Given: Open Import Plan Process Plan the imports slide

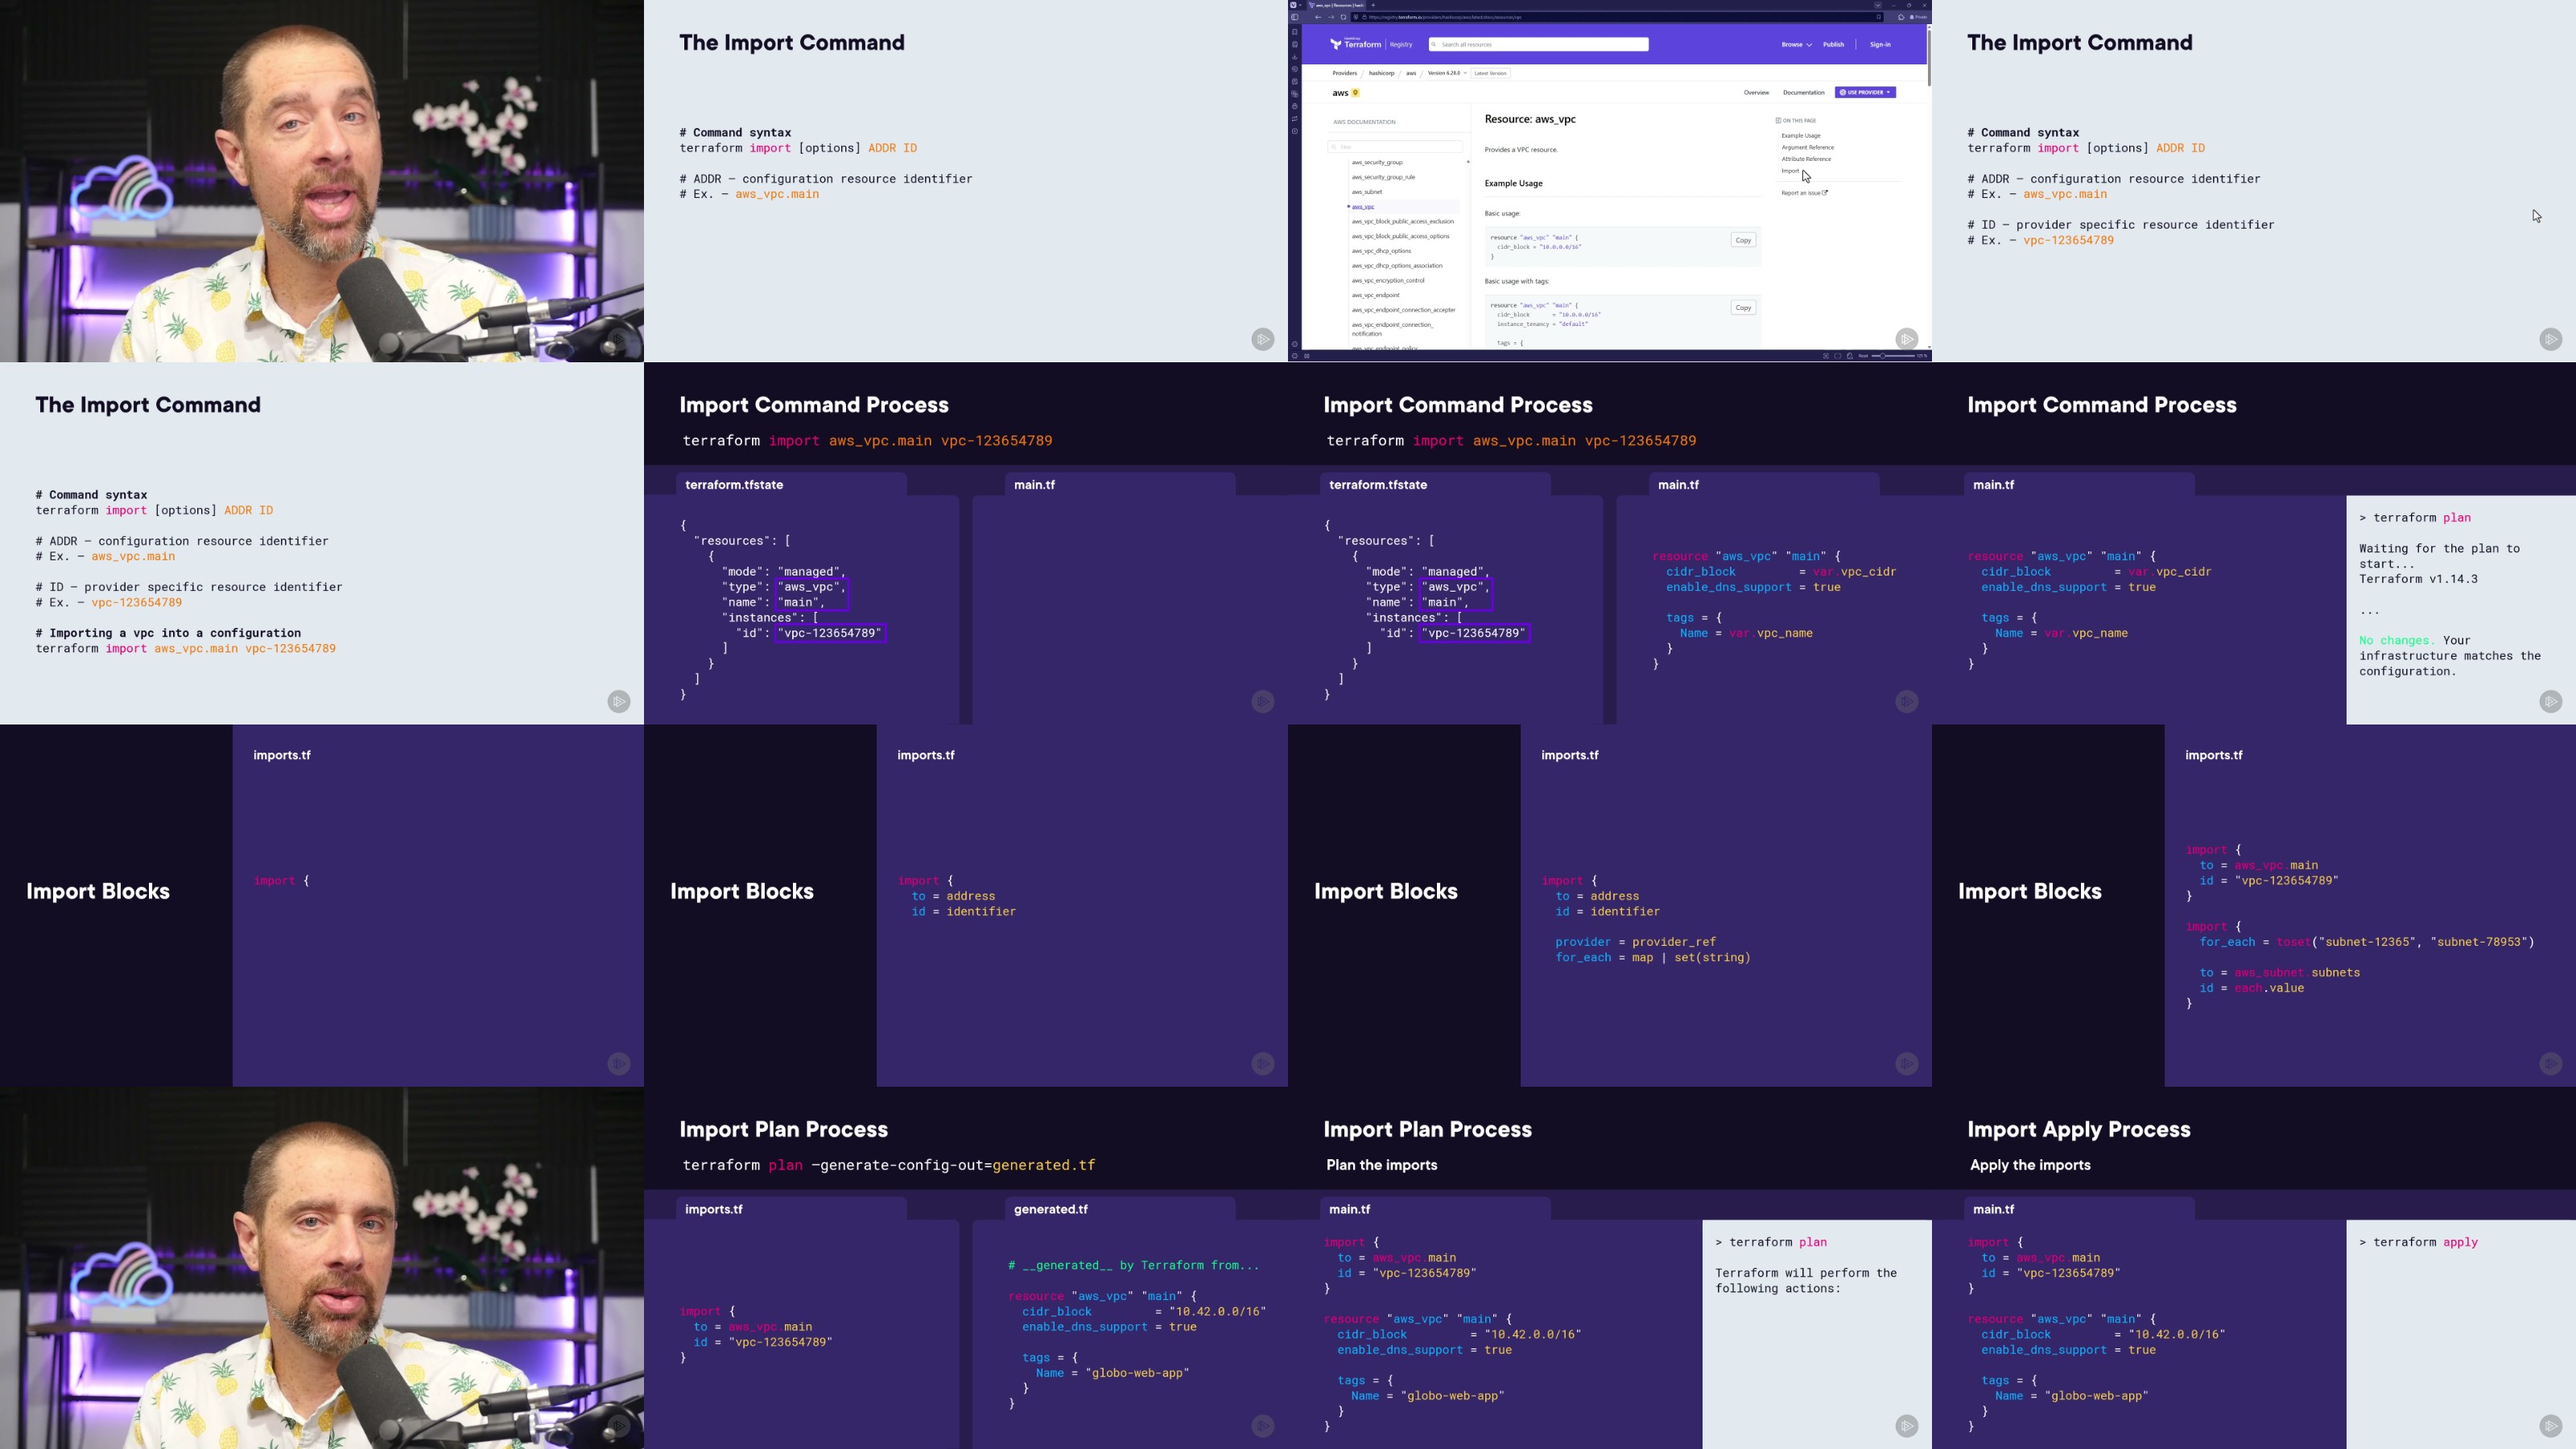Looking at the screenshot, I should (x=1610, y=1268).
